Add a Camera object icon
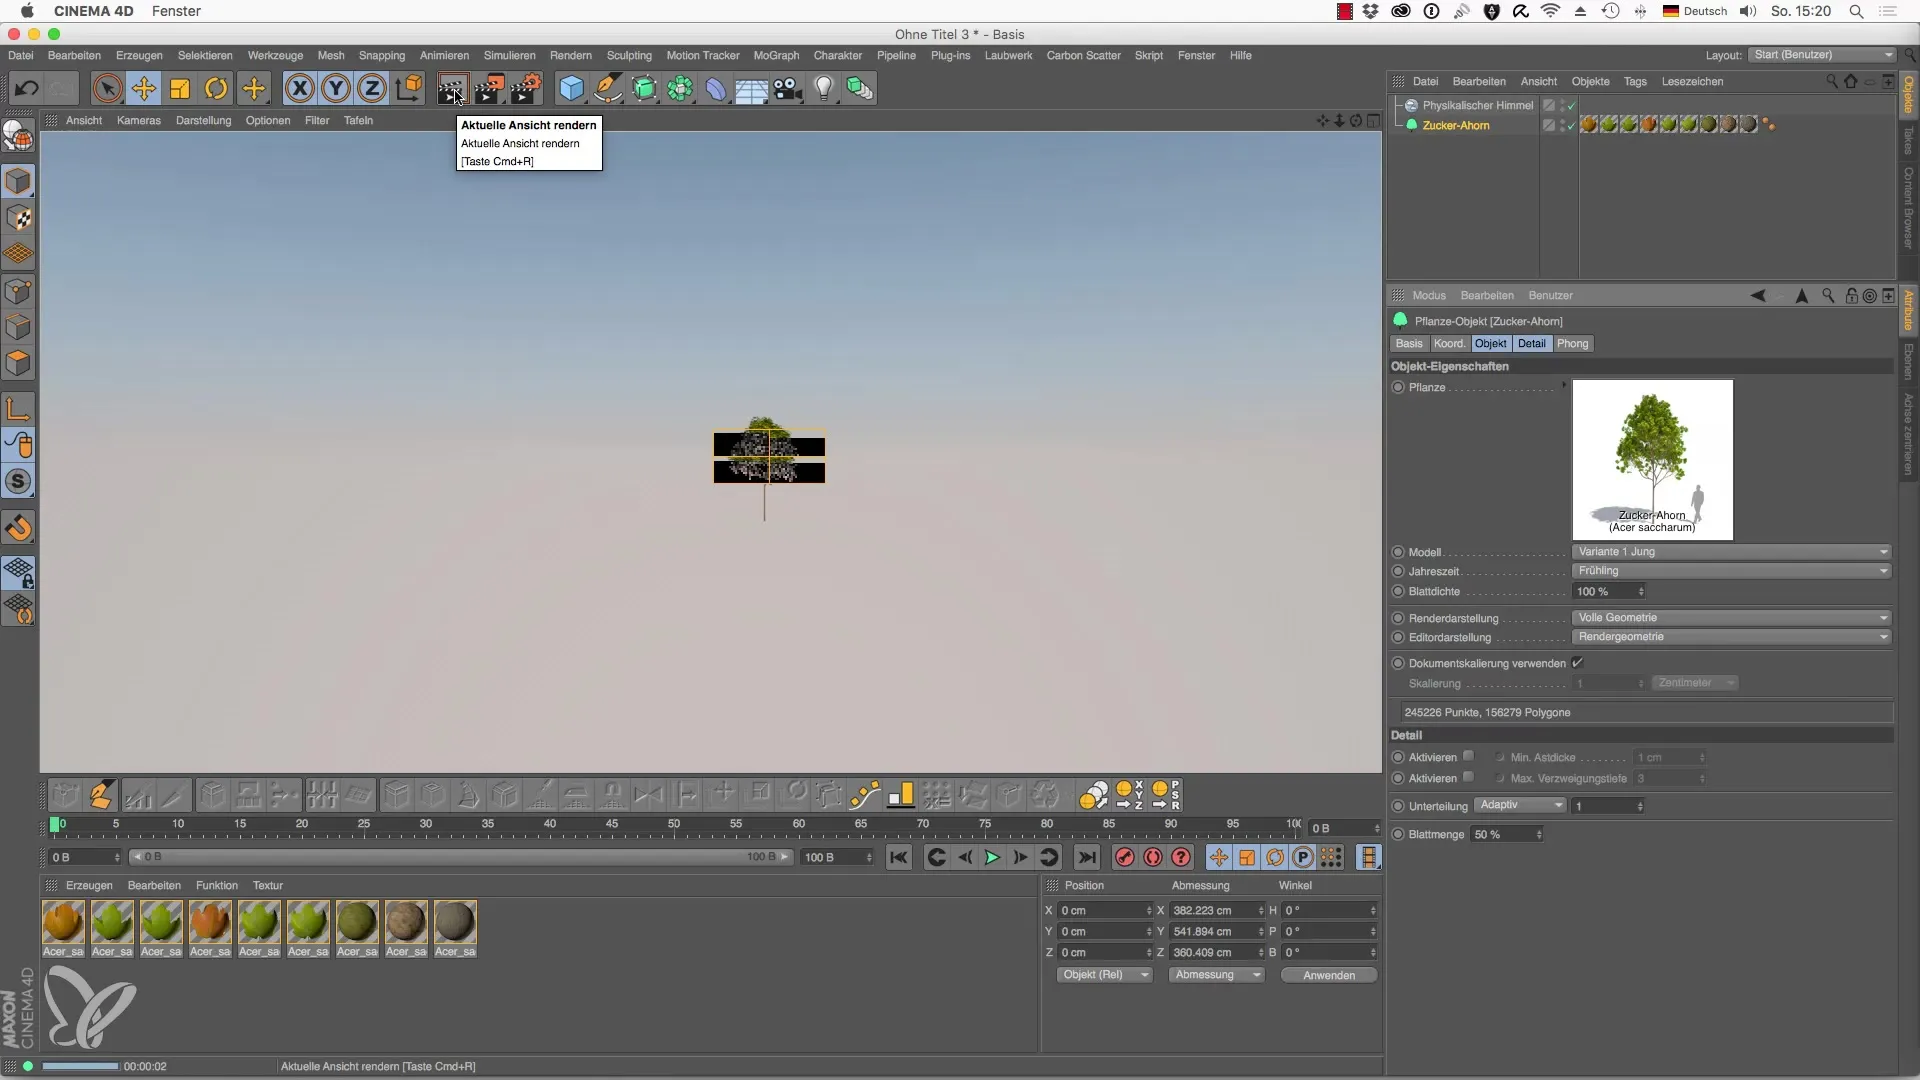 click(x=788, y=88)
